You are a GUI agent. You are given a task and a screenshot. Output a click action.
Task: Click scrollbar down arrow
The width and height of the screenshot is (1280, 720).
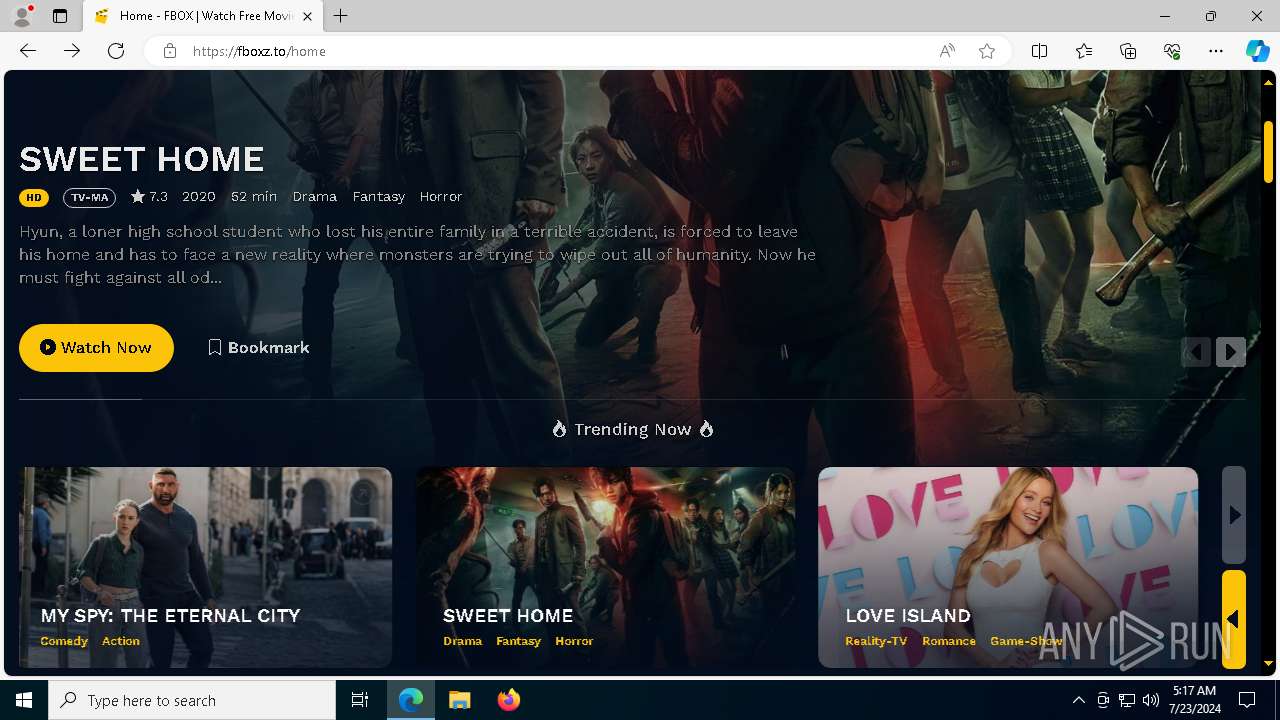point(1268,664)
